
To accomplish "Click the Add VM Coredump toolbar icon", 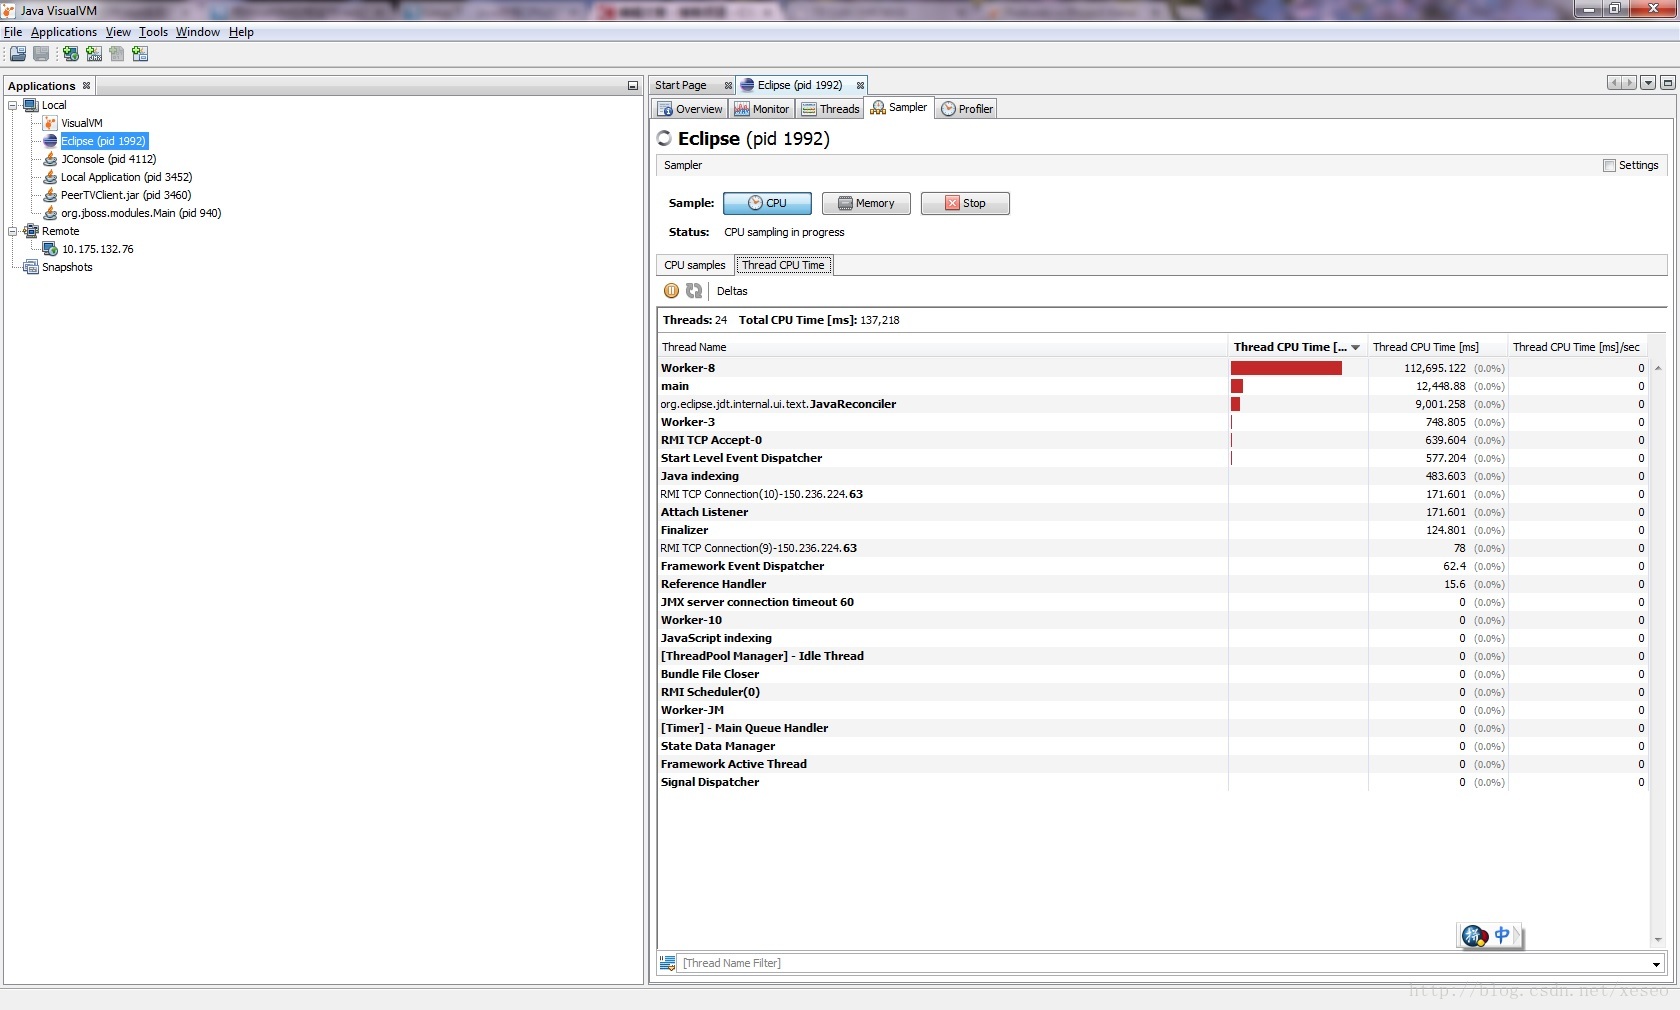I will 117,54.
